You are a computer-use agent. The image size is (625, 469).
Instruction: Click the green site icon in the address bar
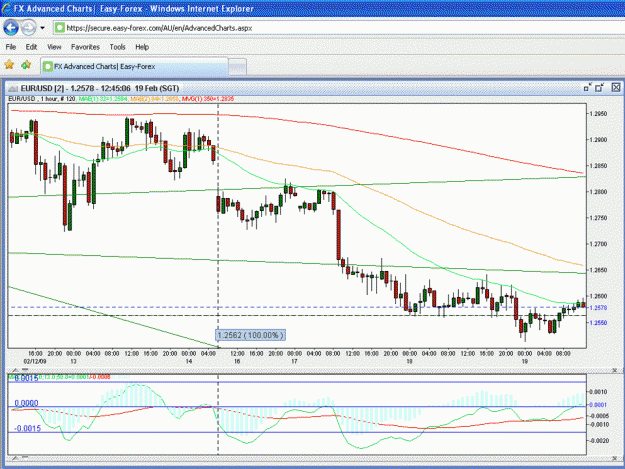coord(60,28)
